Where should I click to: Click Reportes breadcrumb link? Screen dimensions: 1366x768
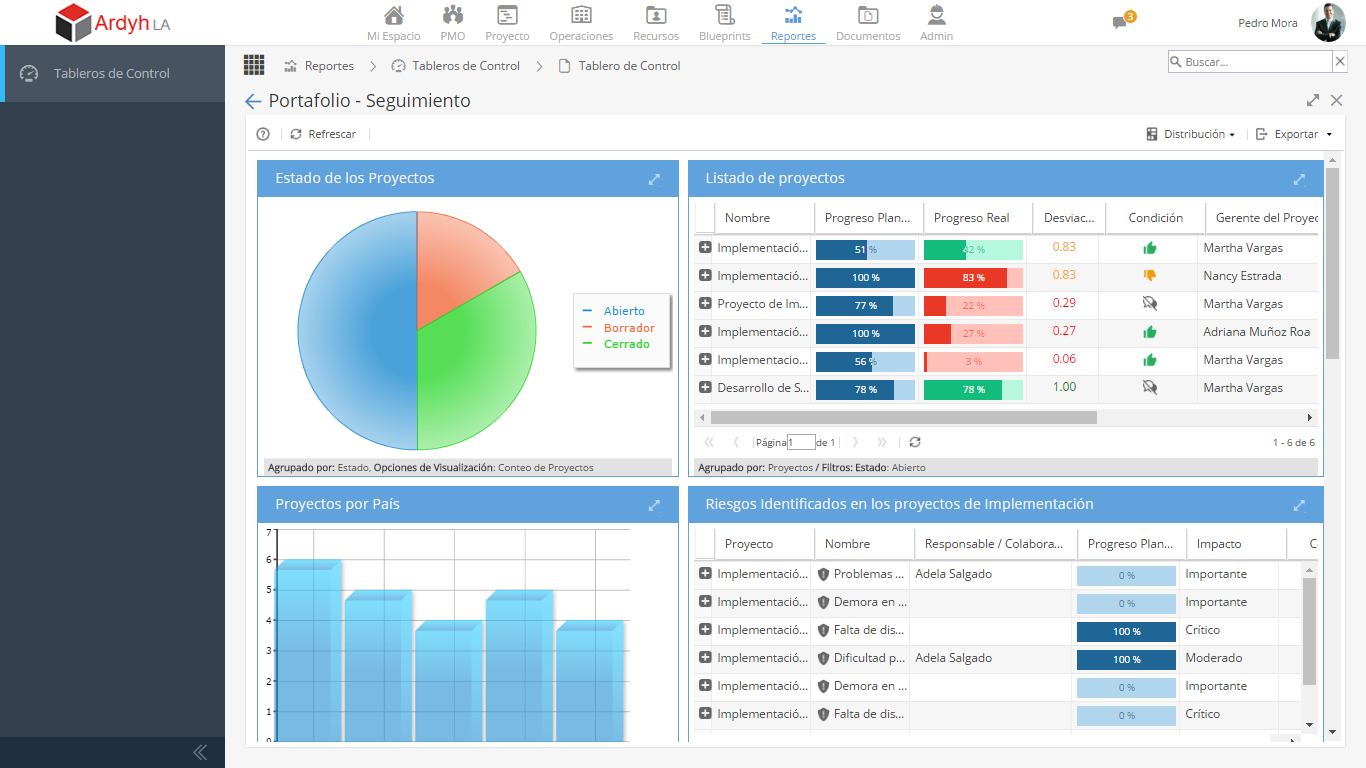319,66
